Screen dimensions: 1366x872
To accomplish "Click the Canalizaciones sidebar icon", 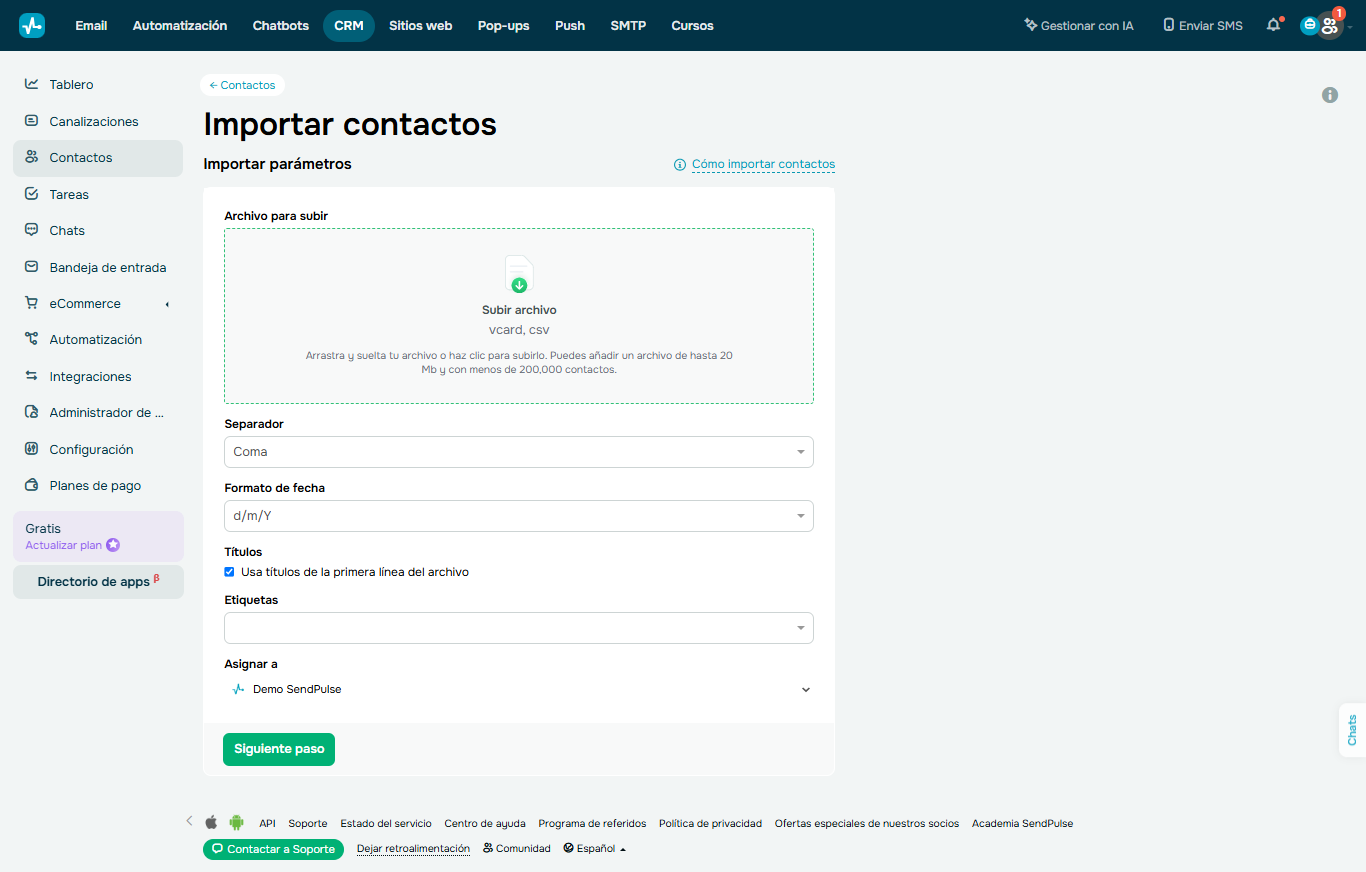I will coord(32,121).
